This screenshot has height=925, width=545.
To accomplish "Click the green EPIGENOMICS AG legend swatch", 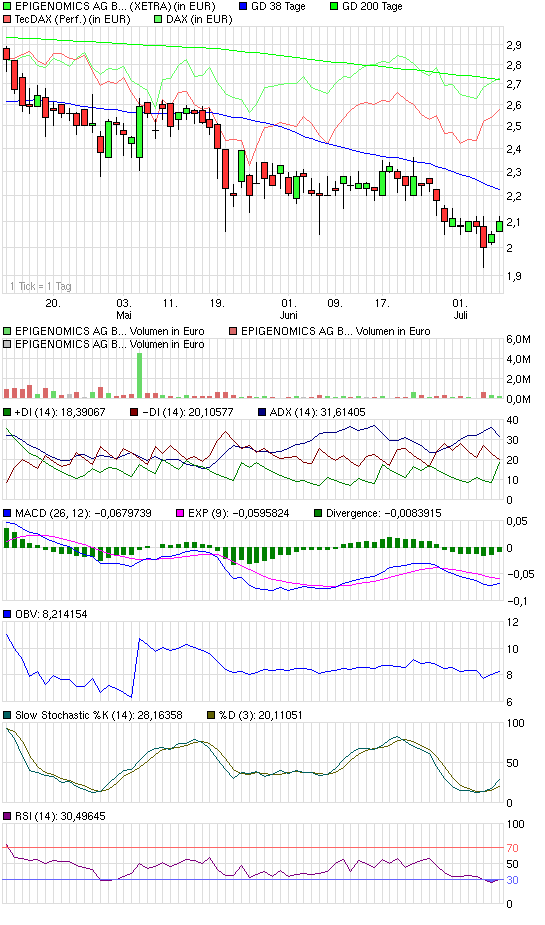I will (7, 6).
